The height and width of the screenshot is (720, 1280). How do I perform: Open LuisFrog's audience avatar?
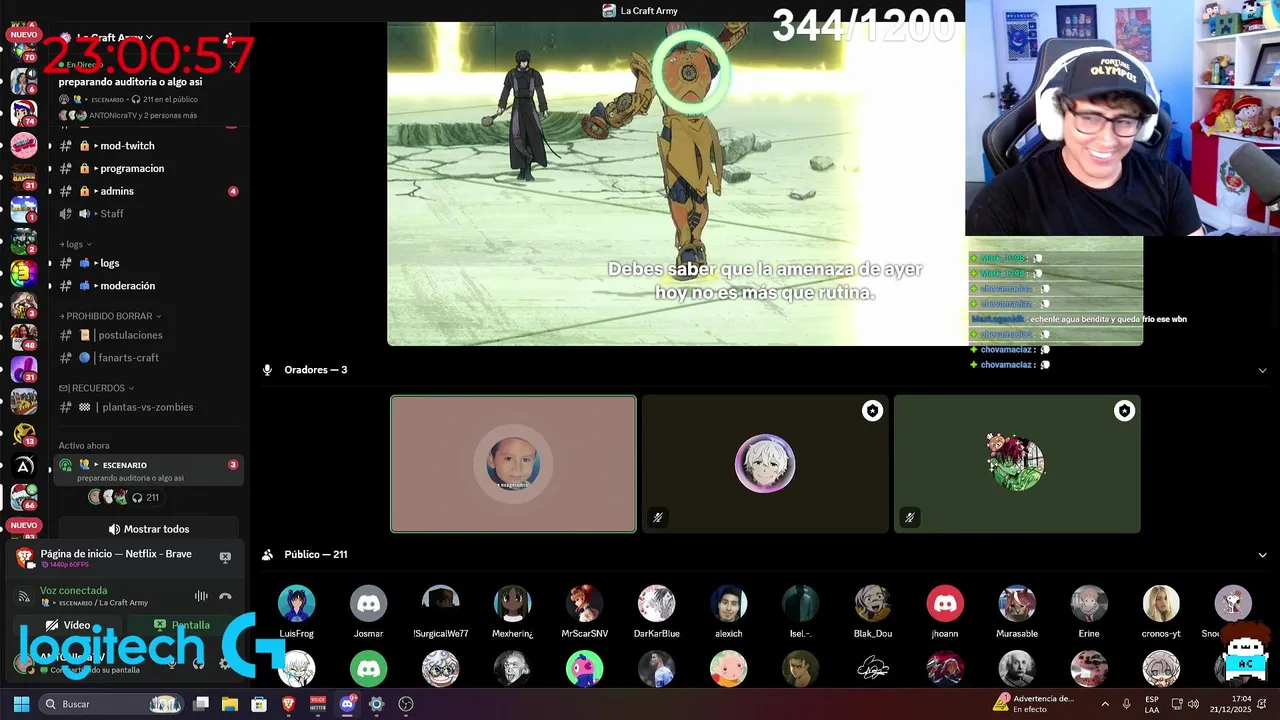point(296,604)
